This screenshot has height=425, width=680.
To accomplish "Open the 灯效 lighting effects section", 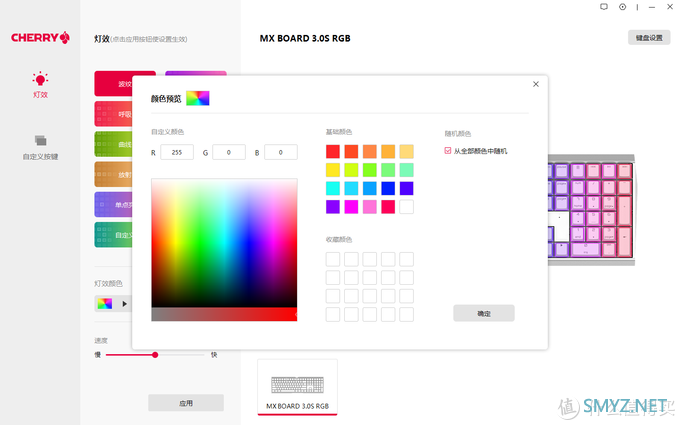I will tap(40, 85).
